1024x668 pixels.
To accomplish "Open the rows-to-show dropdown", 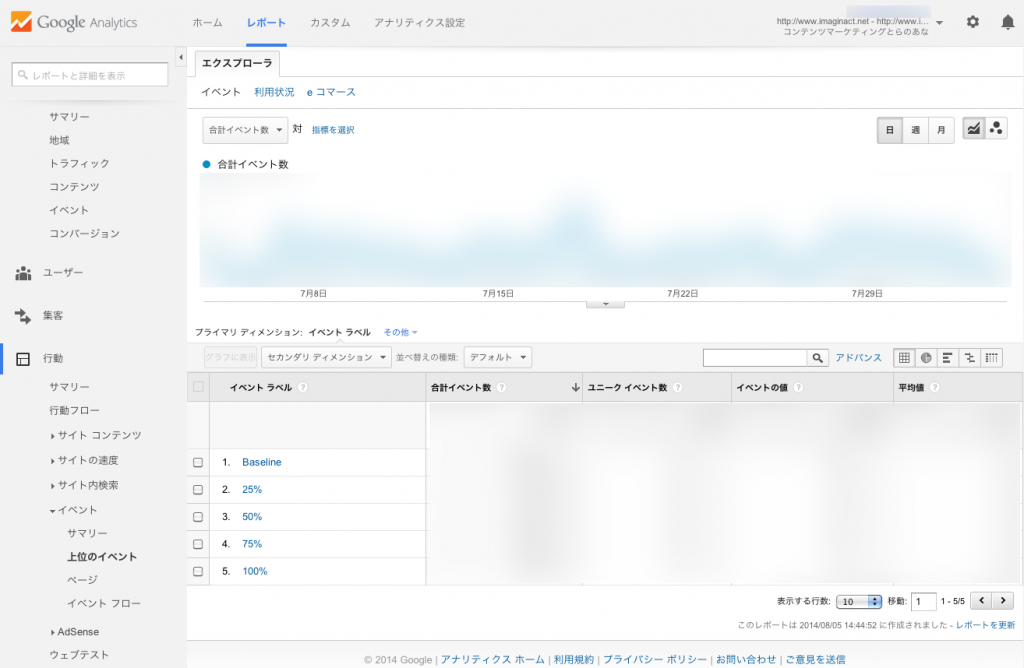I will [x=859, y=601].
